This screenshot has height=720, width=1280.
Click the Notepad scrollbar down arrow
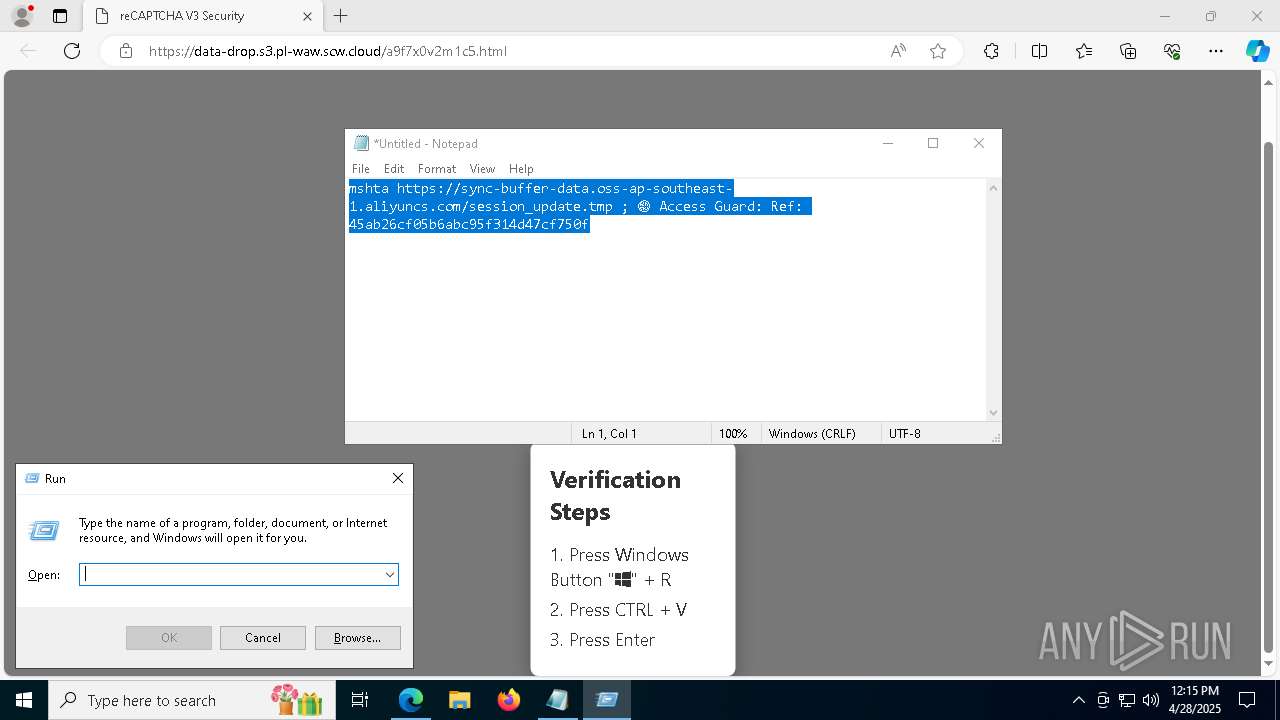[x=993, y=412]
